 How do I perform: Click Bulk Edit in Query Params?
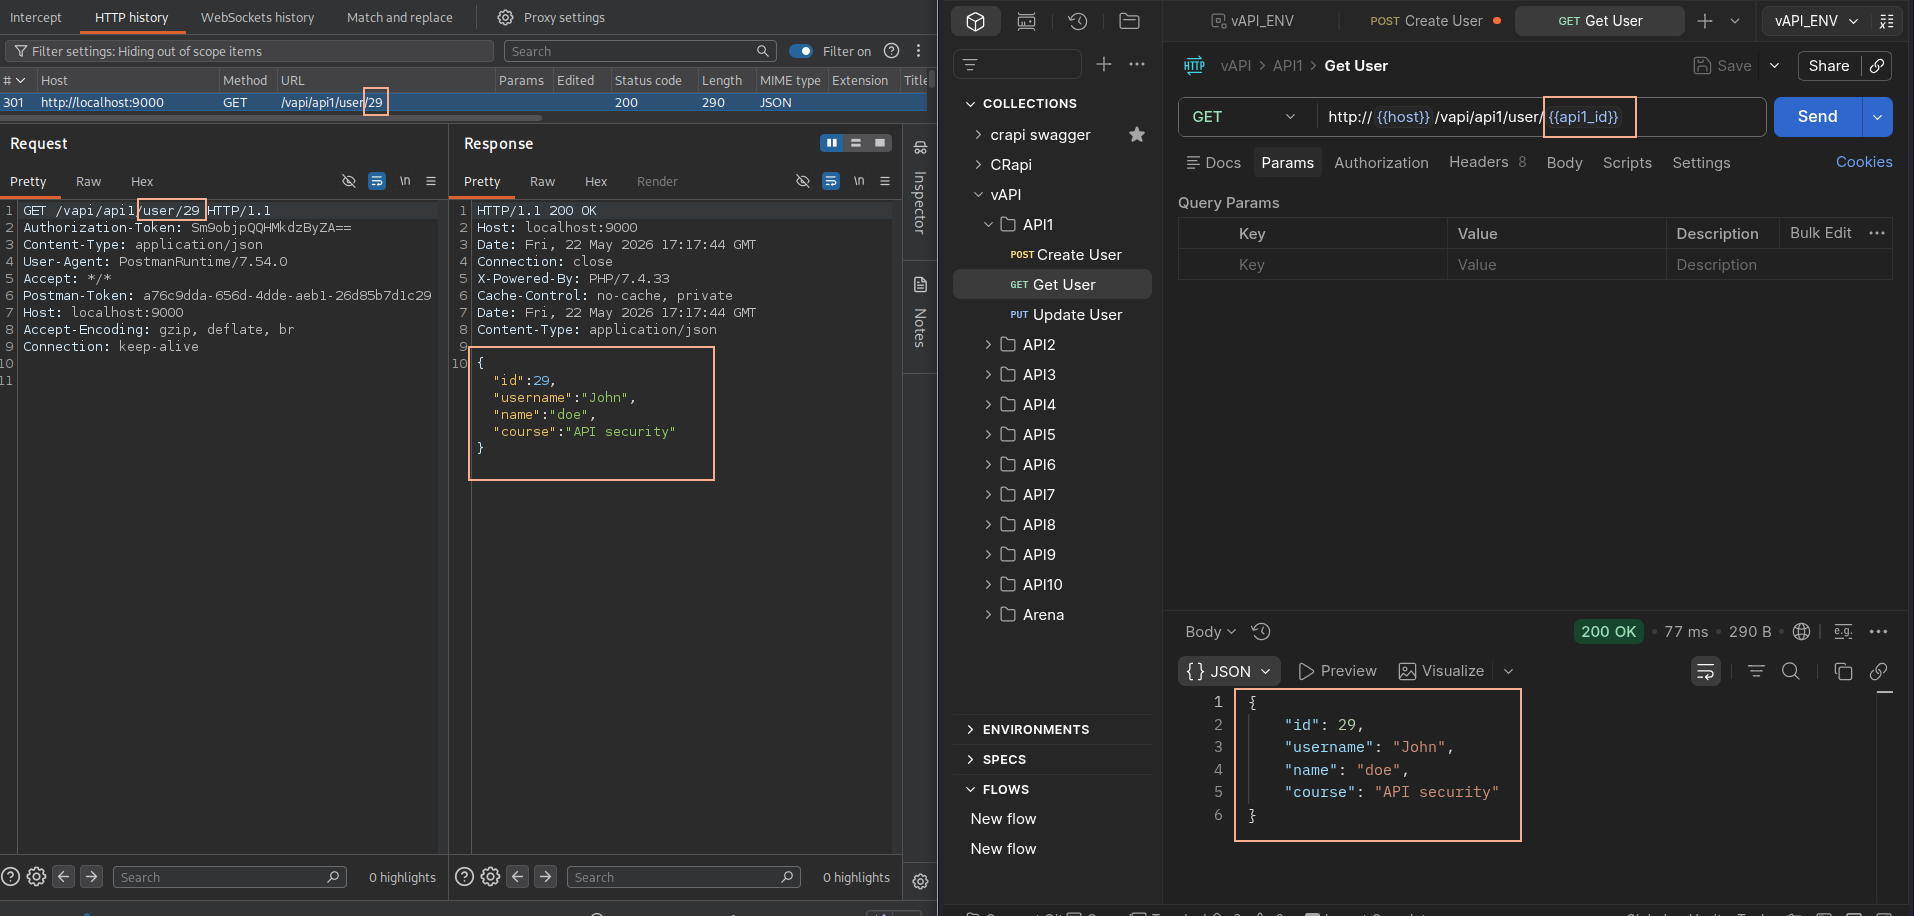point(1820,233)
